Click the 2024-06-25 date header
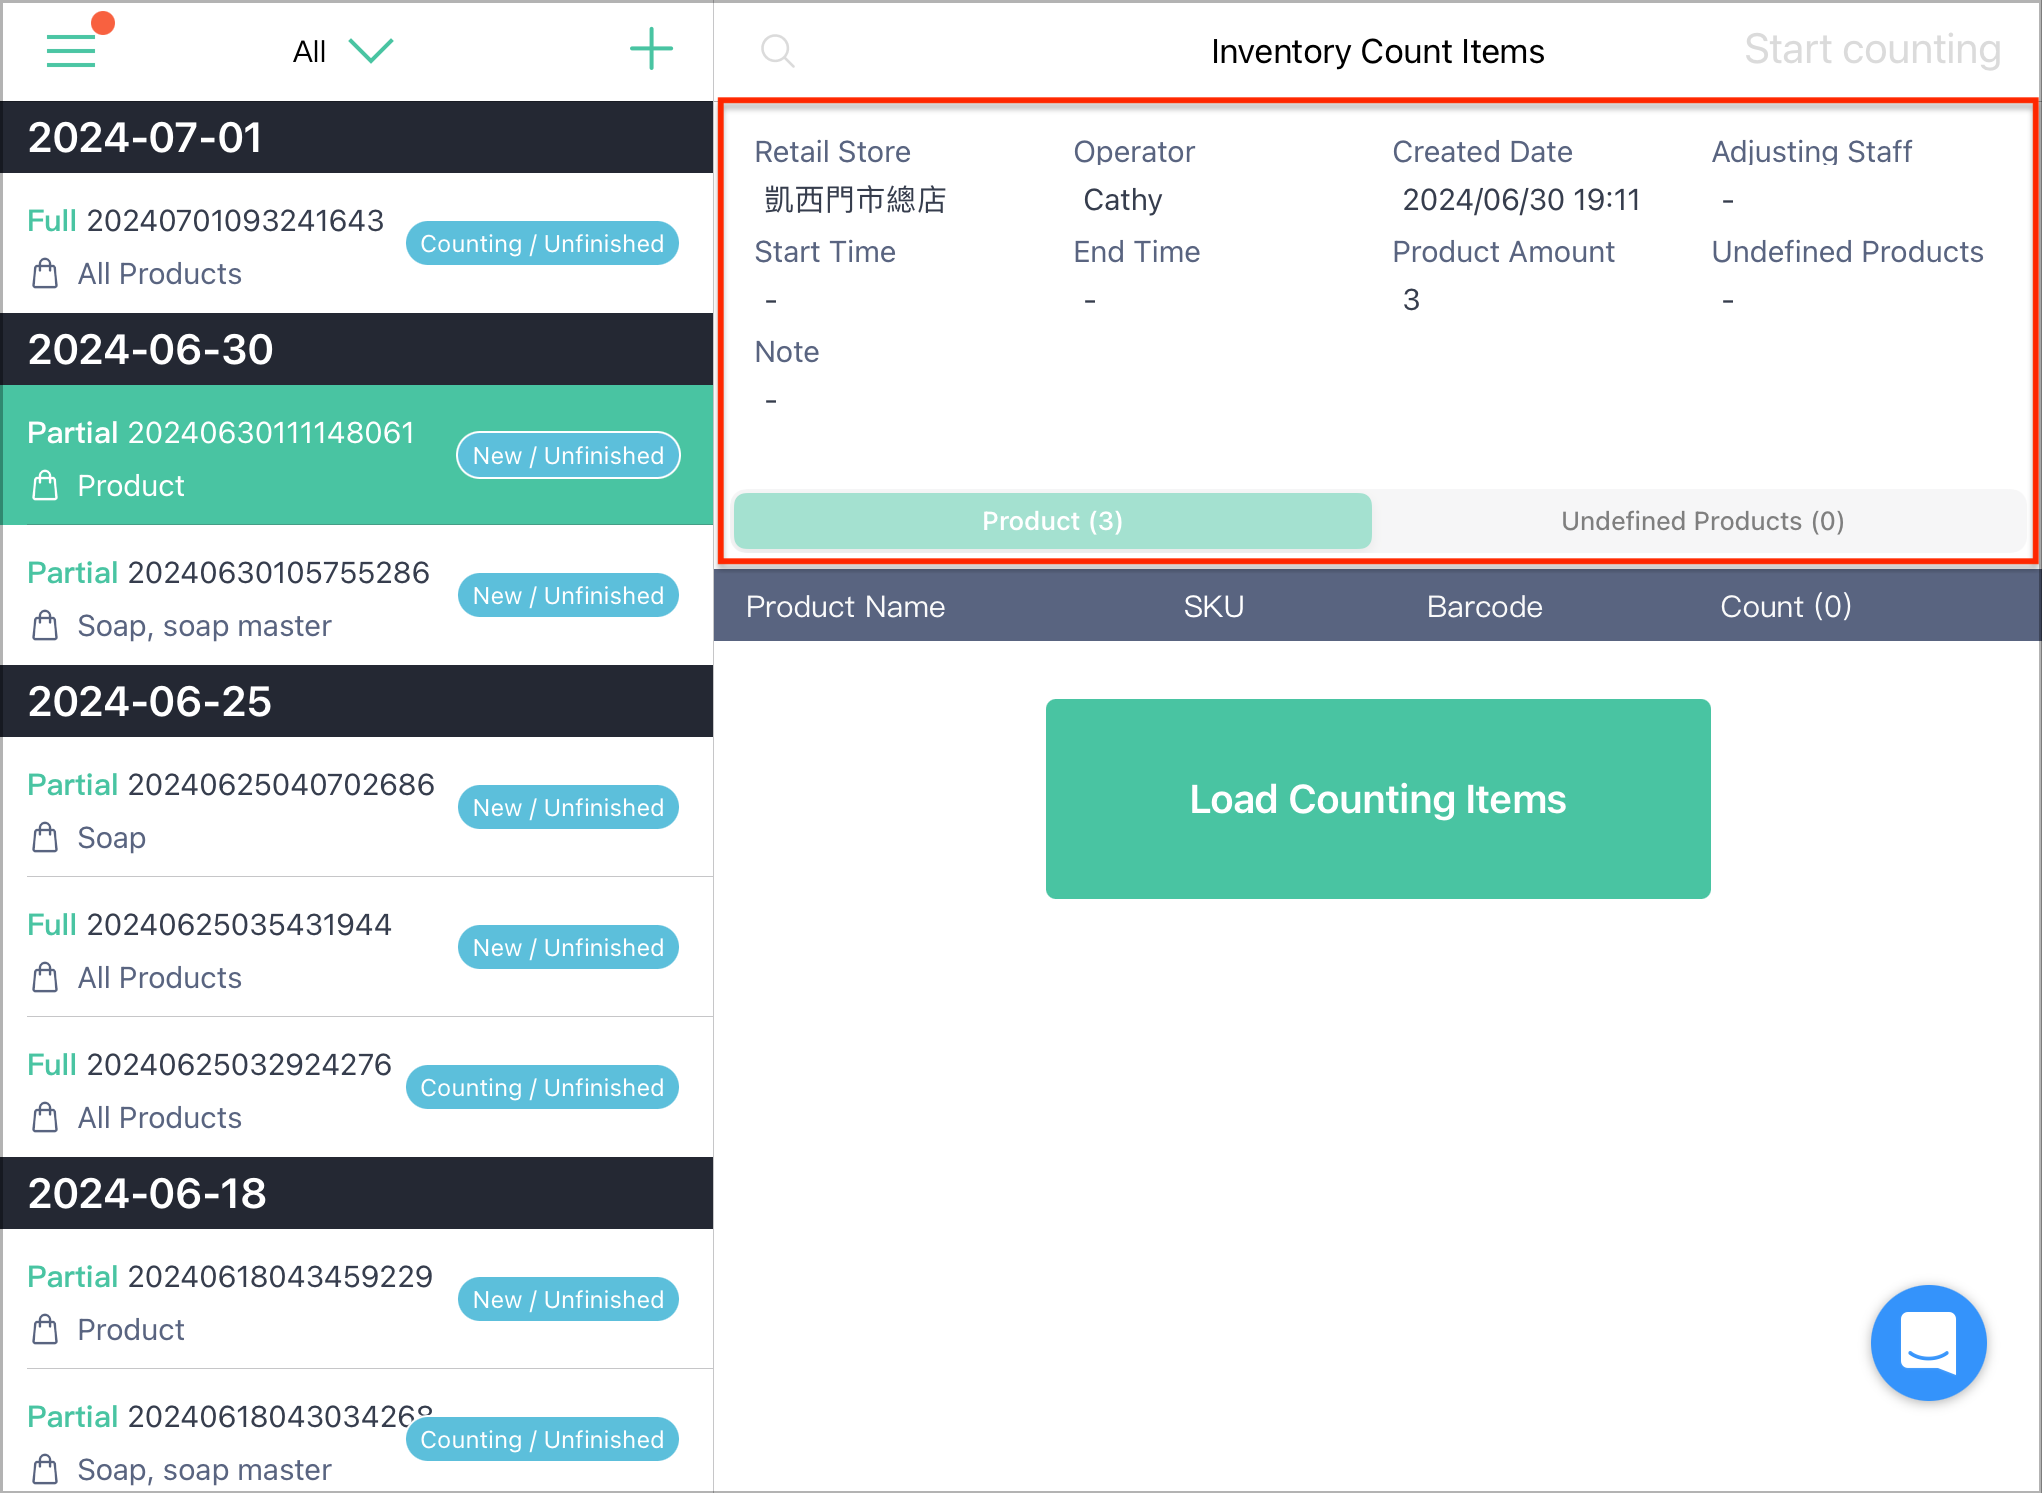Image resolution: width=2042 pixels, height=1493 pixels. pyautogui.click(x=357, y=701)
